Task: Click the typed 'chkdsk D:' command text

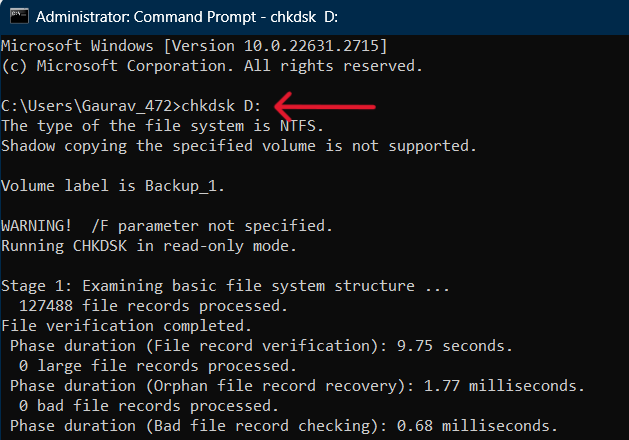Action: click(219, 106)
